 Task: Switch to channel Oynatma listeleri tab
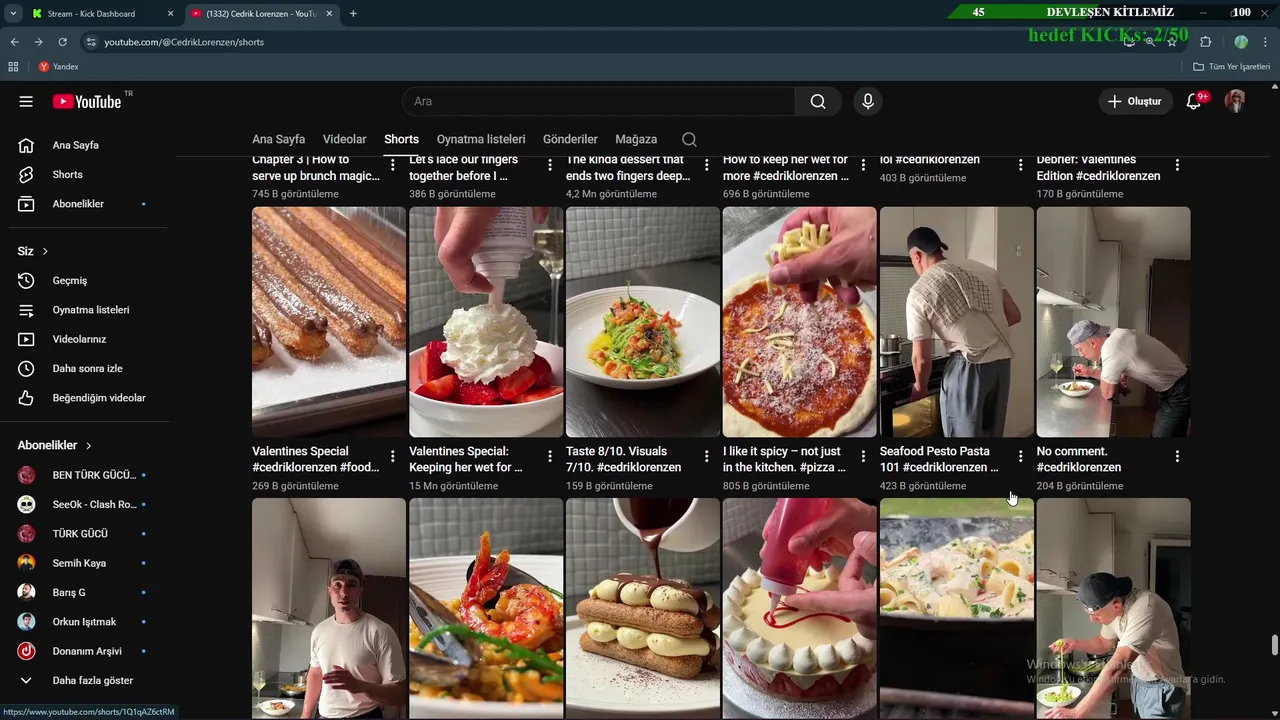click(480, 139)
